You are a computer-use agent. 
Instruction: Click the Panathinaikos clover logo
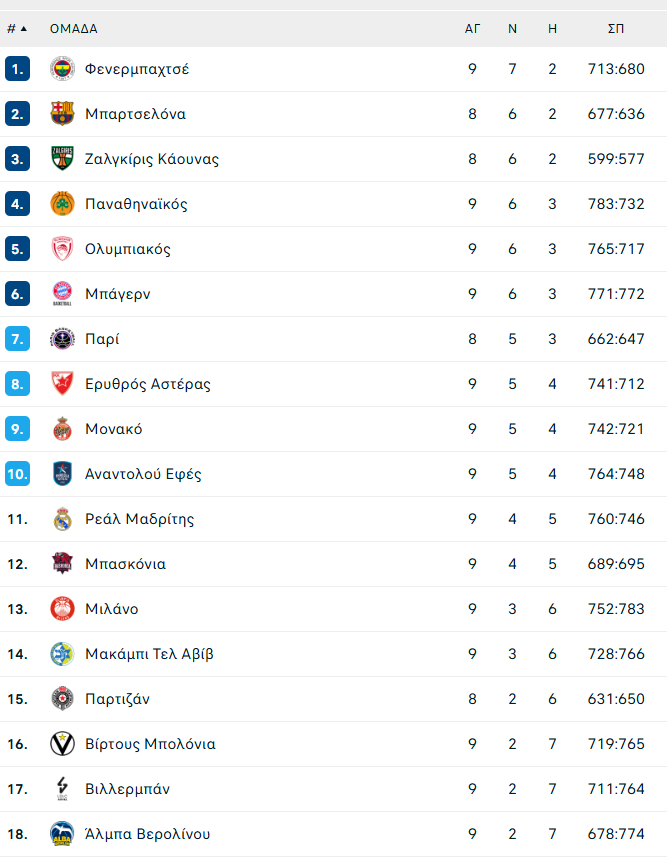point(62,204)
